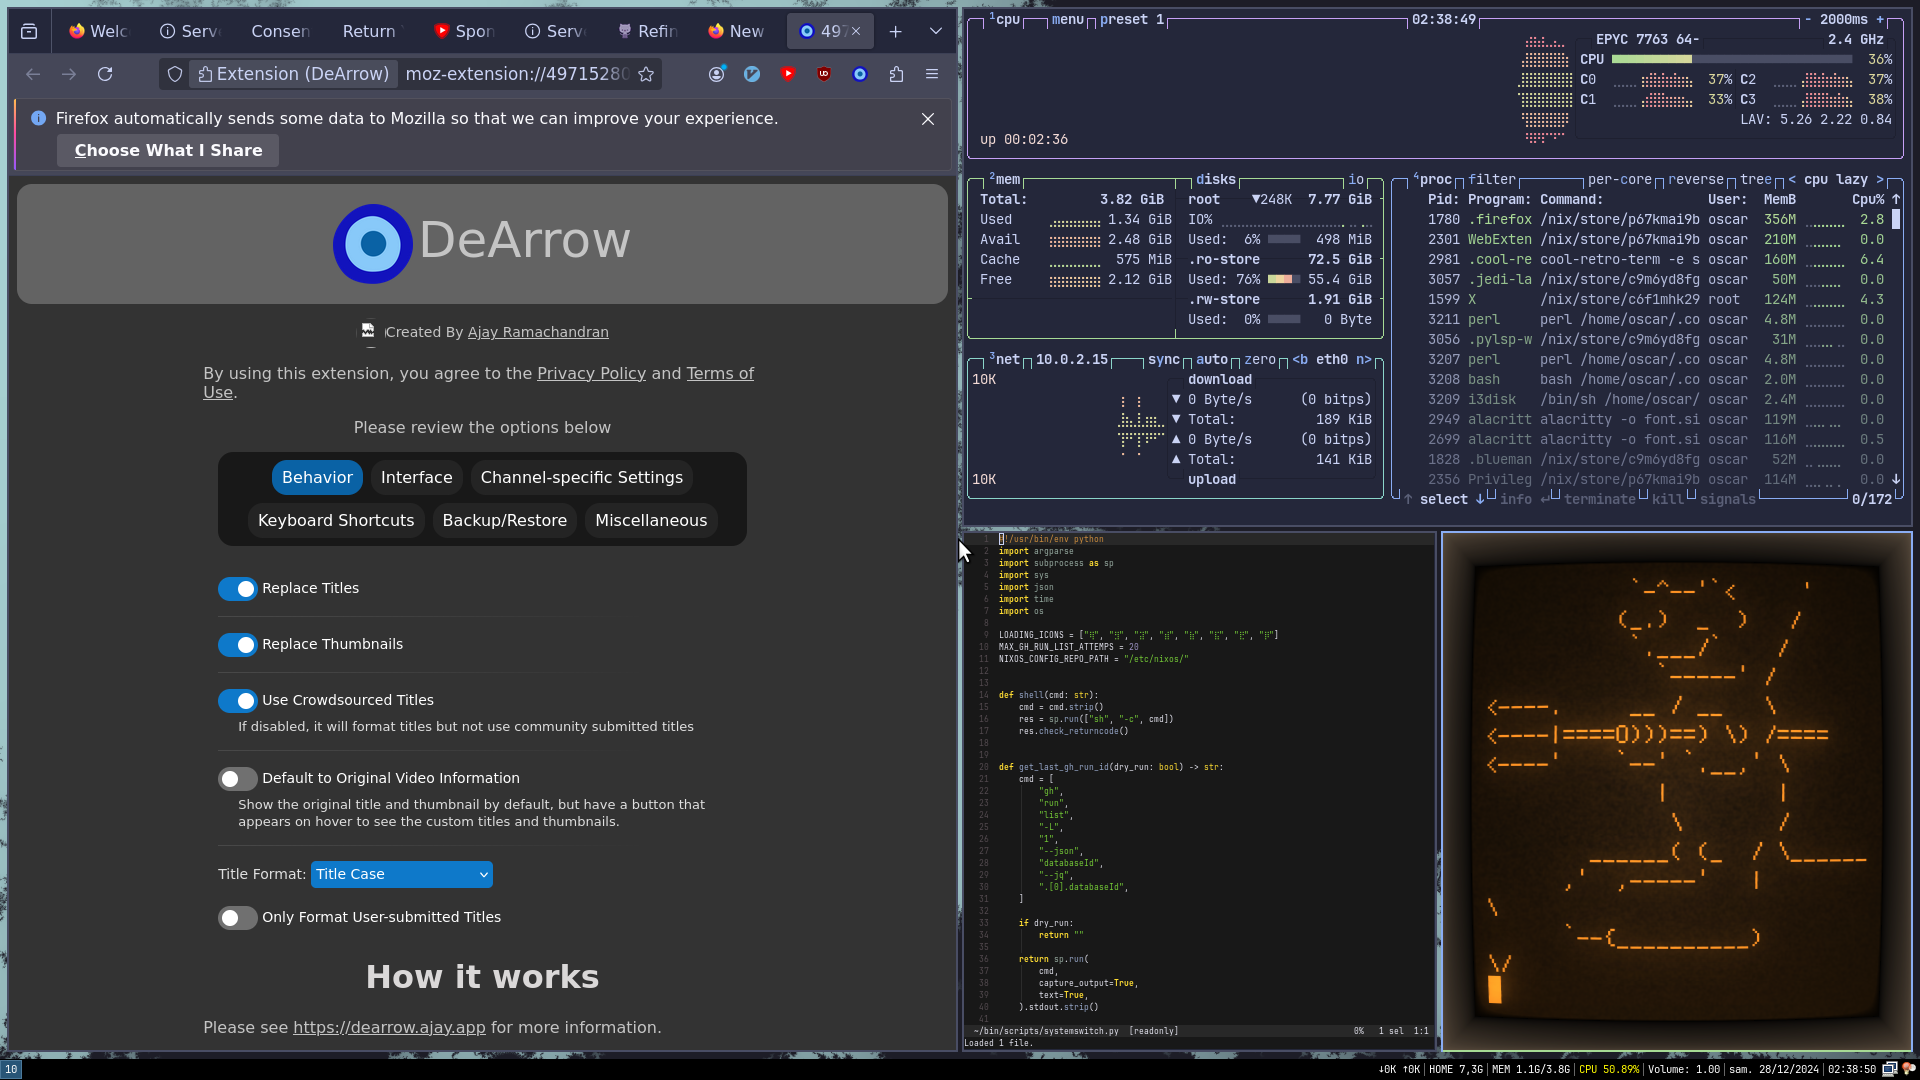Click the network applet icon in the status bar

(1889, 1069)
